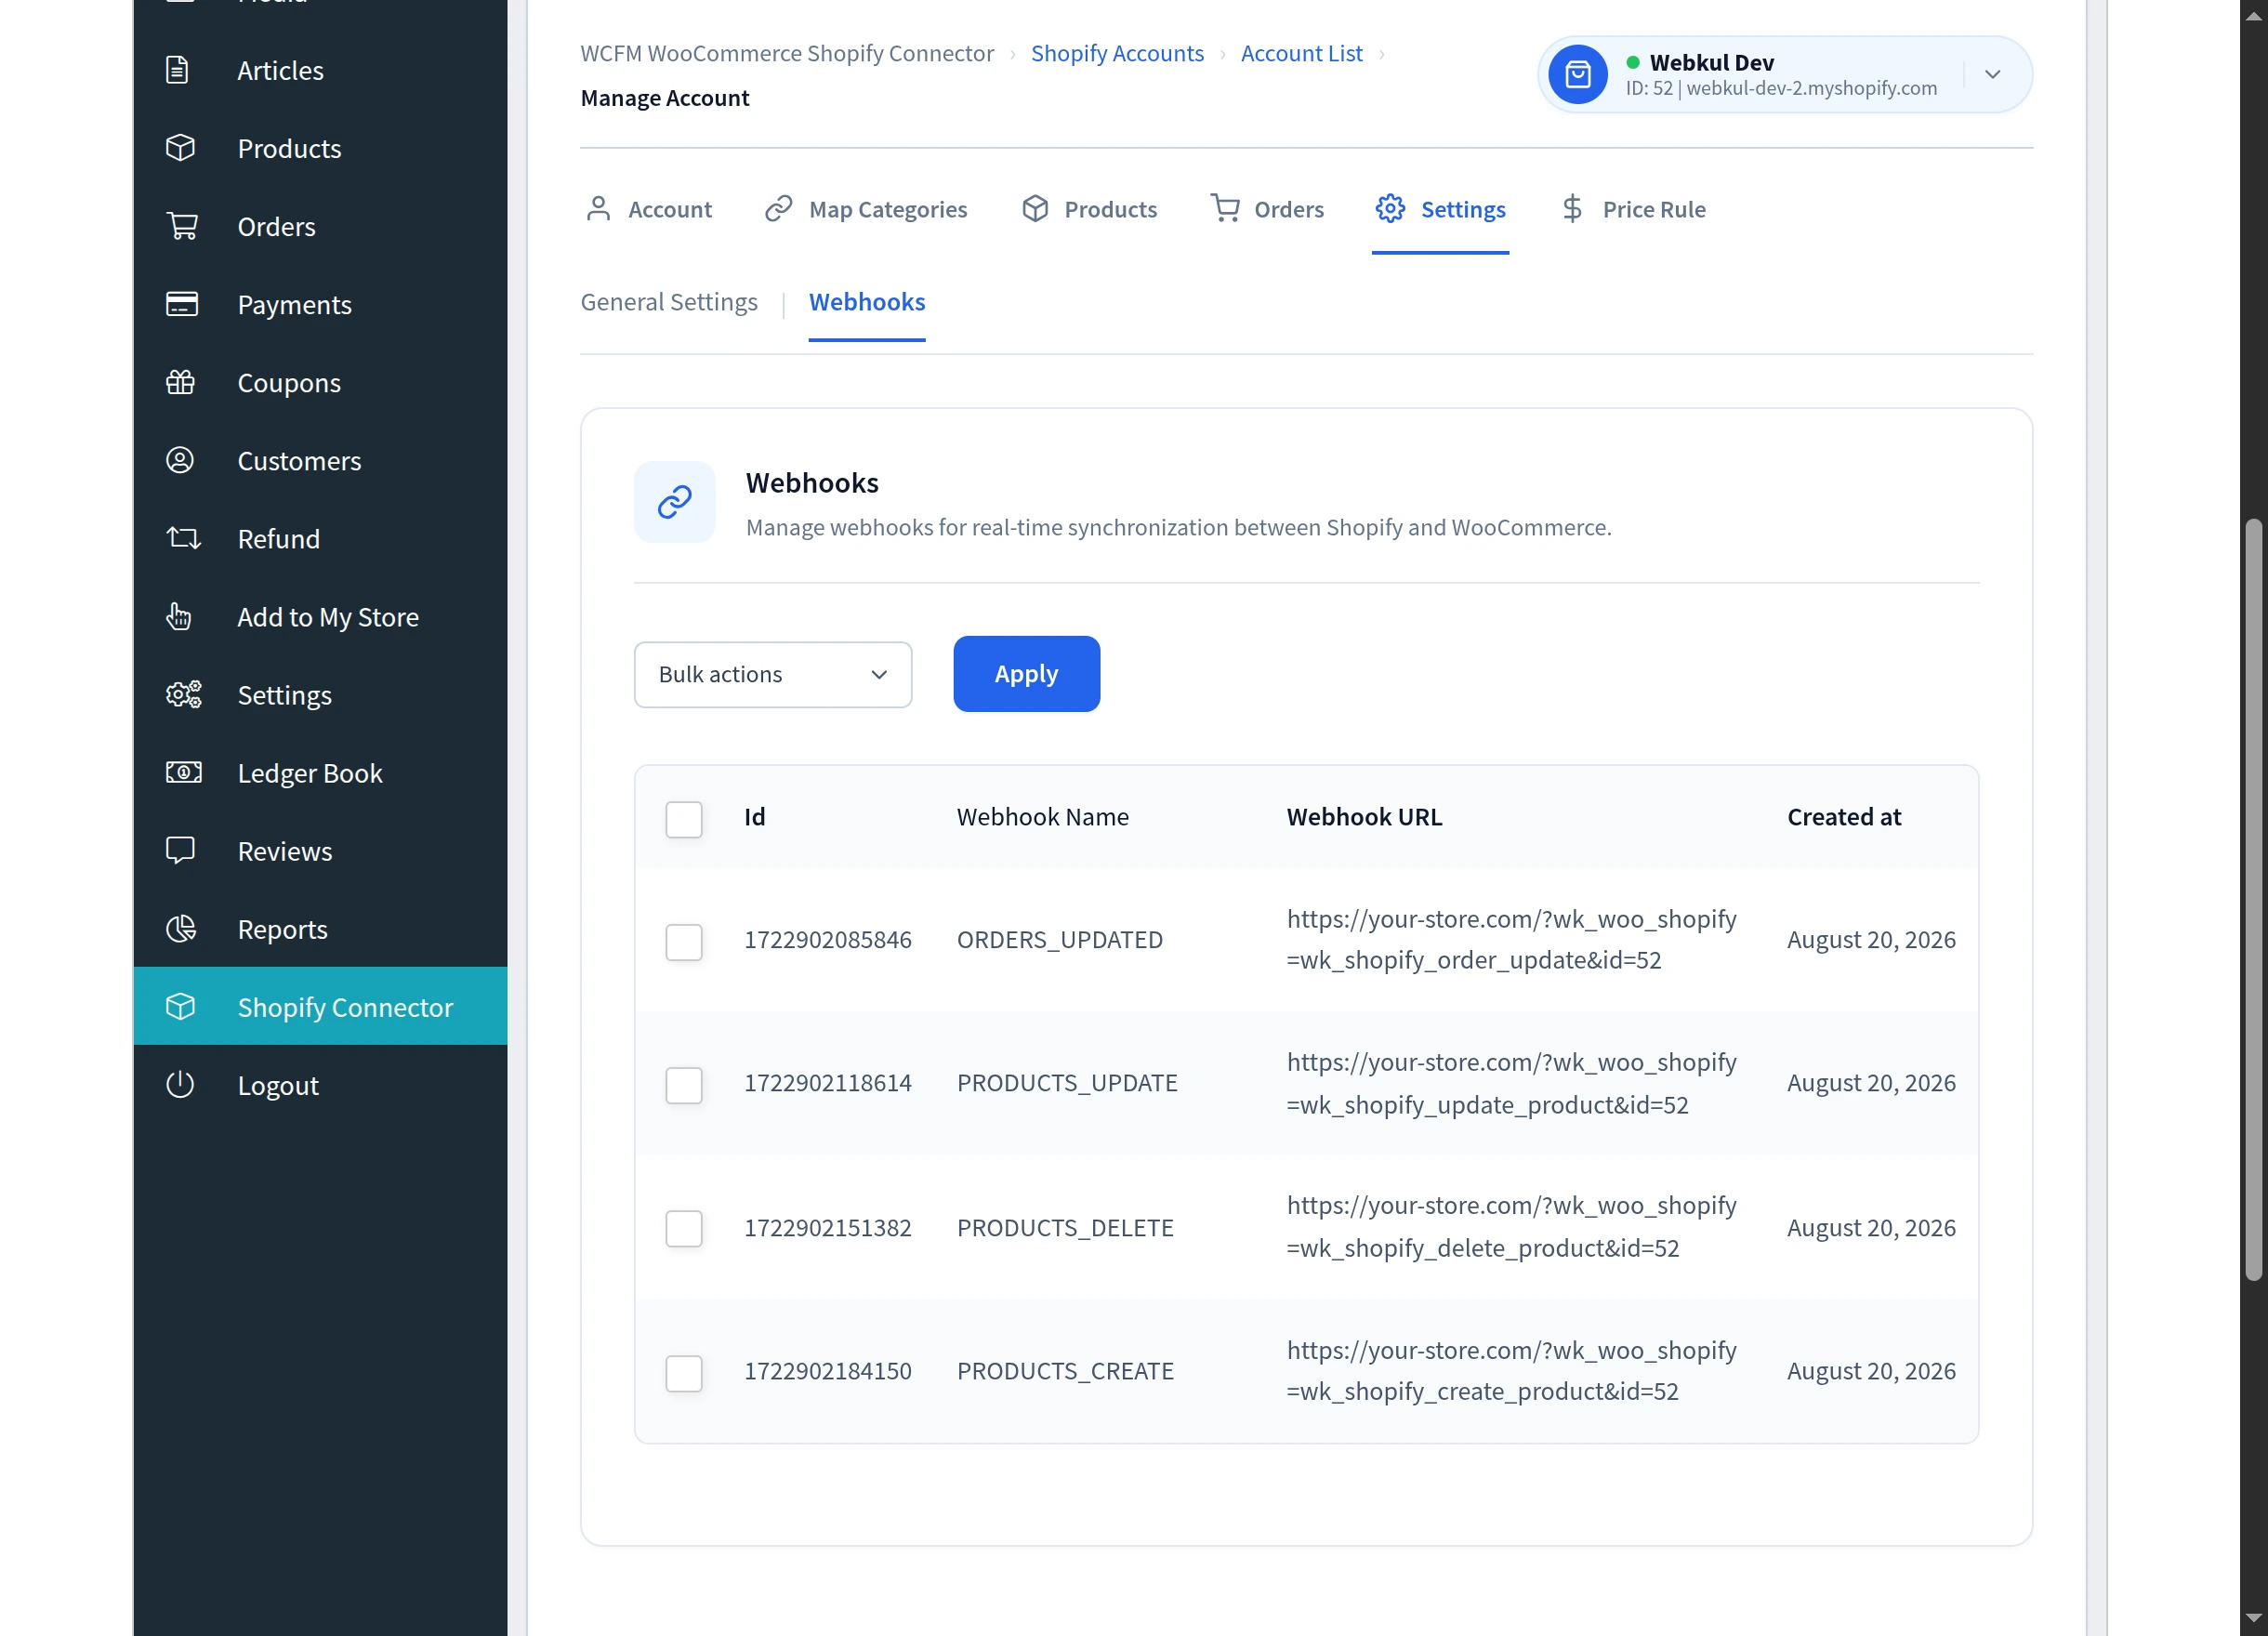Click the scrollbar down arrow
2268x1636 pixels.
(x=2253, y=1618)
